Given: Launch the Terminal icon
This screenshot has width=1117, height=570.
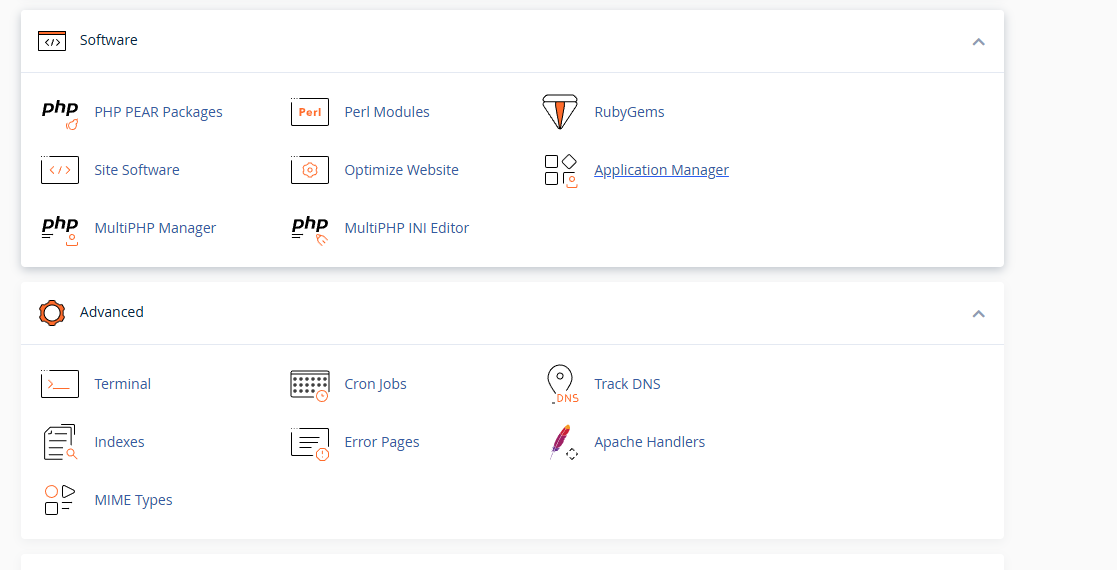Looking at the screenshot, I should (60, 384).
